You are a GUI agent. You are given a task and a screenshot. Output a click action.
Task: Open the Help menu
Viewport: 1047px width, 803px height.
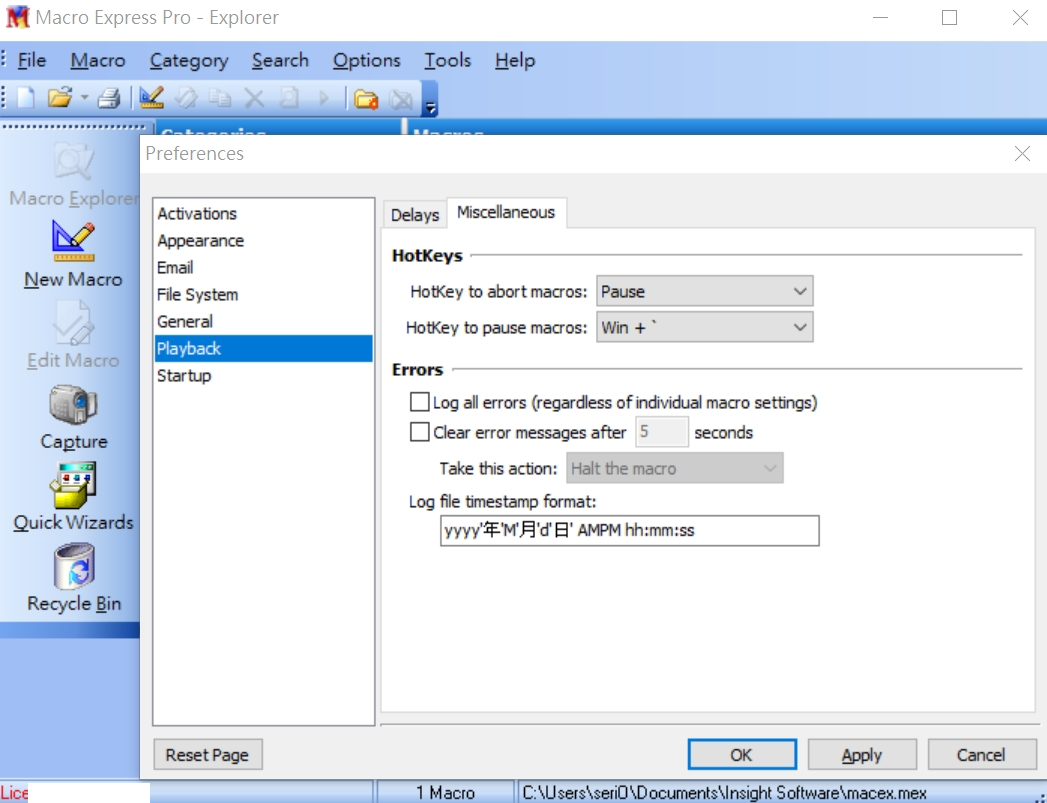coord(515,60)
